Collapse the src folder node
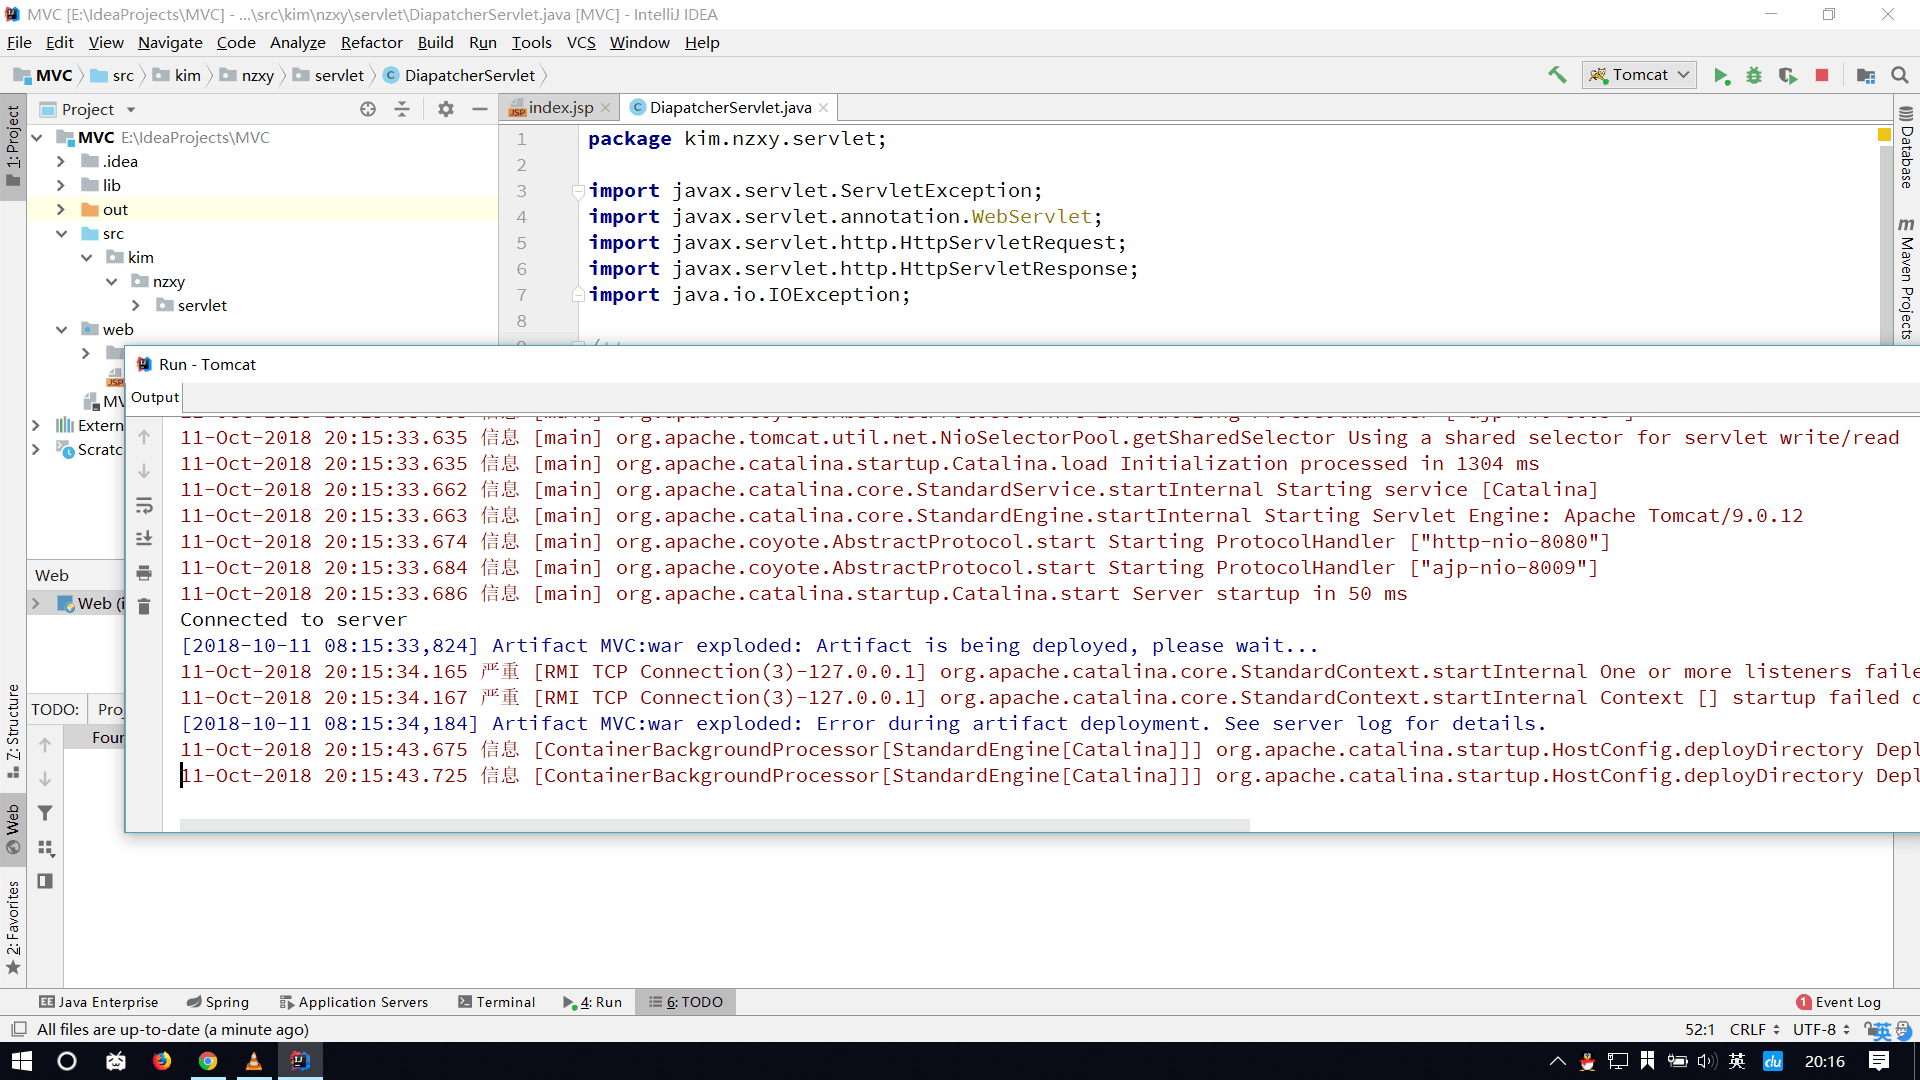The image size is (1920, 1080). point(61,234)
